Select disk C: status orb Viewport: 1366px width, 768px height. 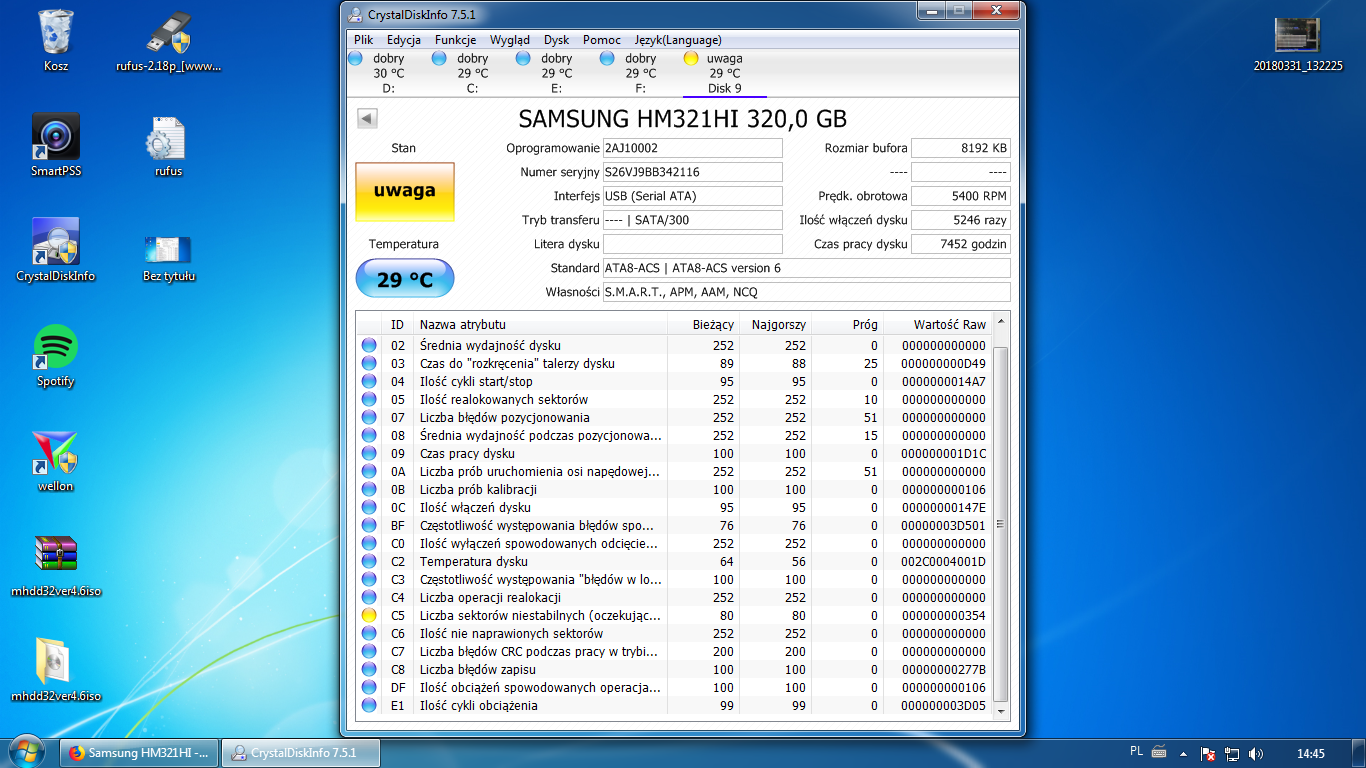click(439, 59)
